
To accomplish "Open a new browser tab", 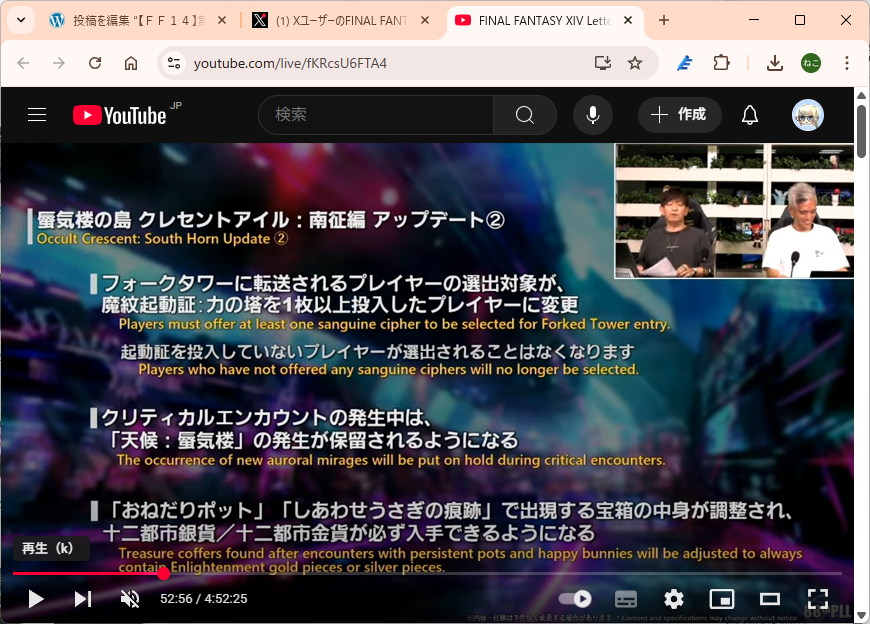I will point(664,21).
